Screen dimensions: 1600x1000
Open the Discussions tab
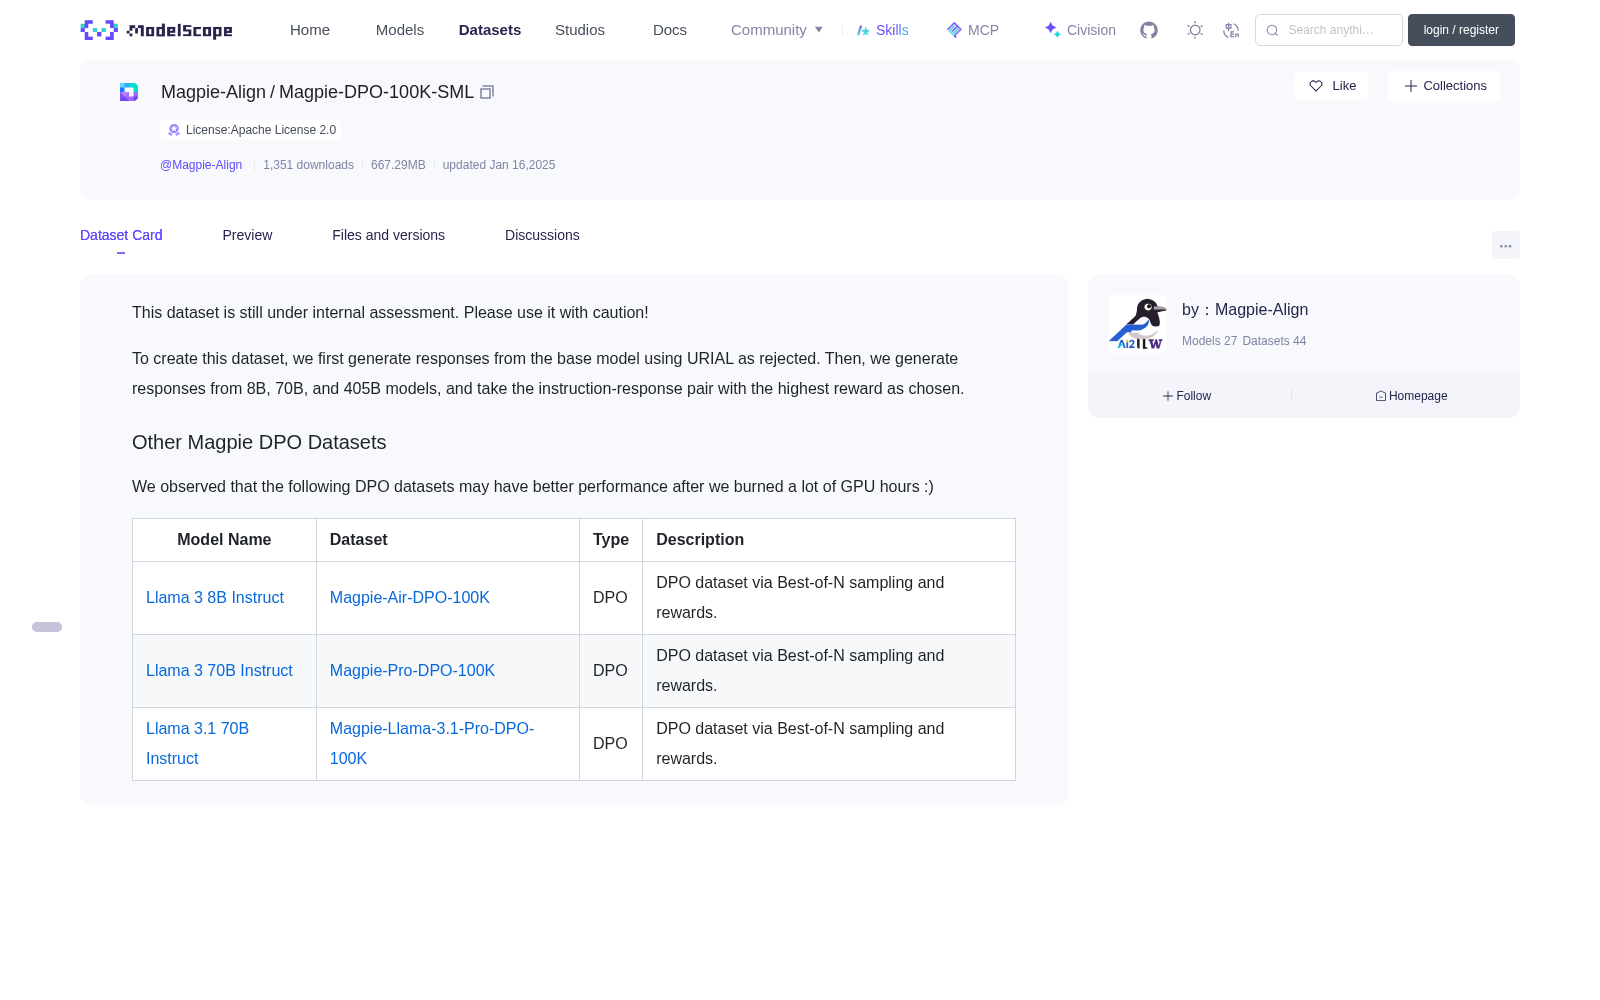[x=542, y=235]
